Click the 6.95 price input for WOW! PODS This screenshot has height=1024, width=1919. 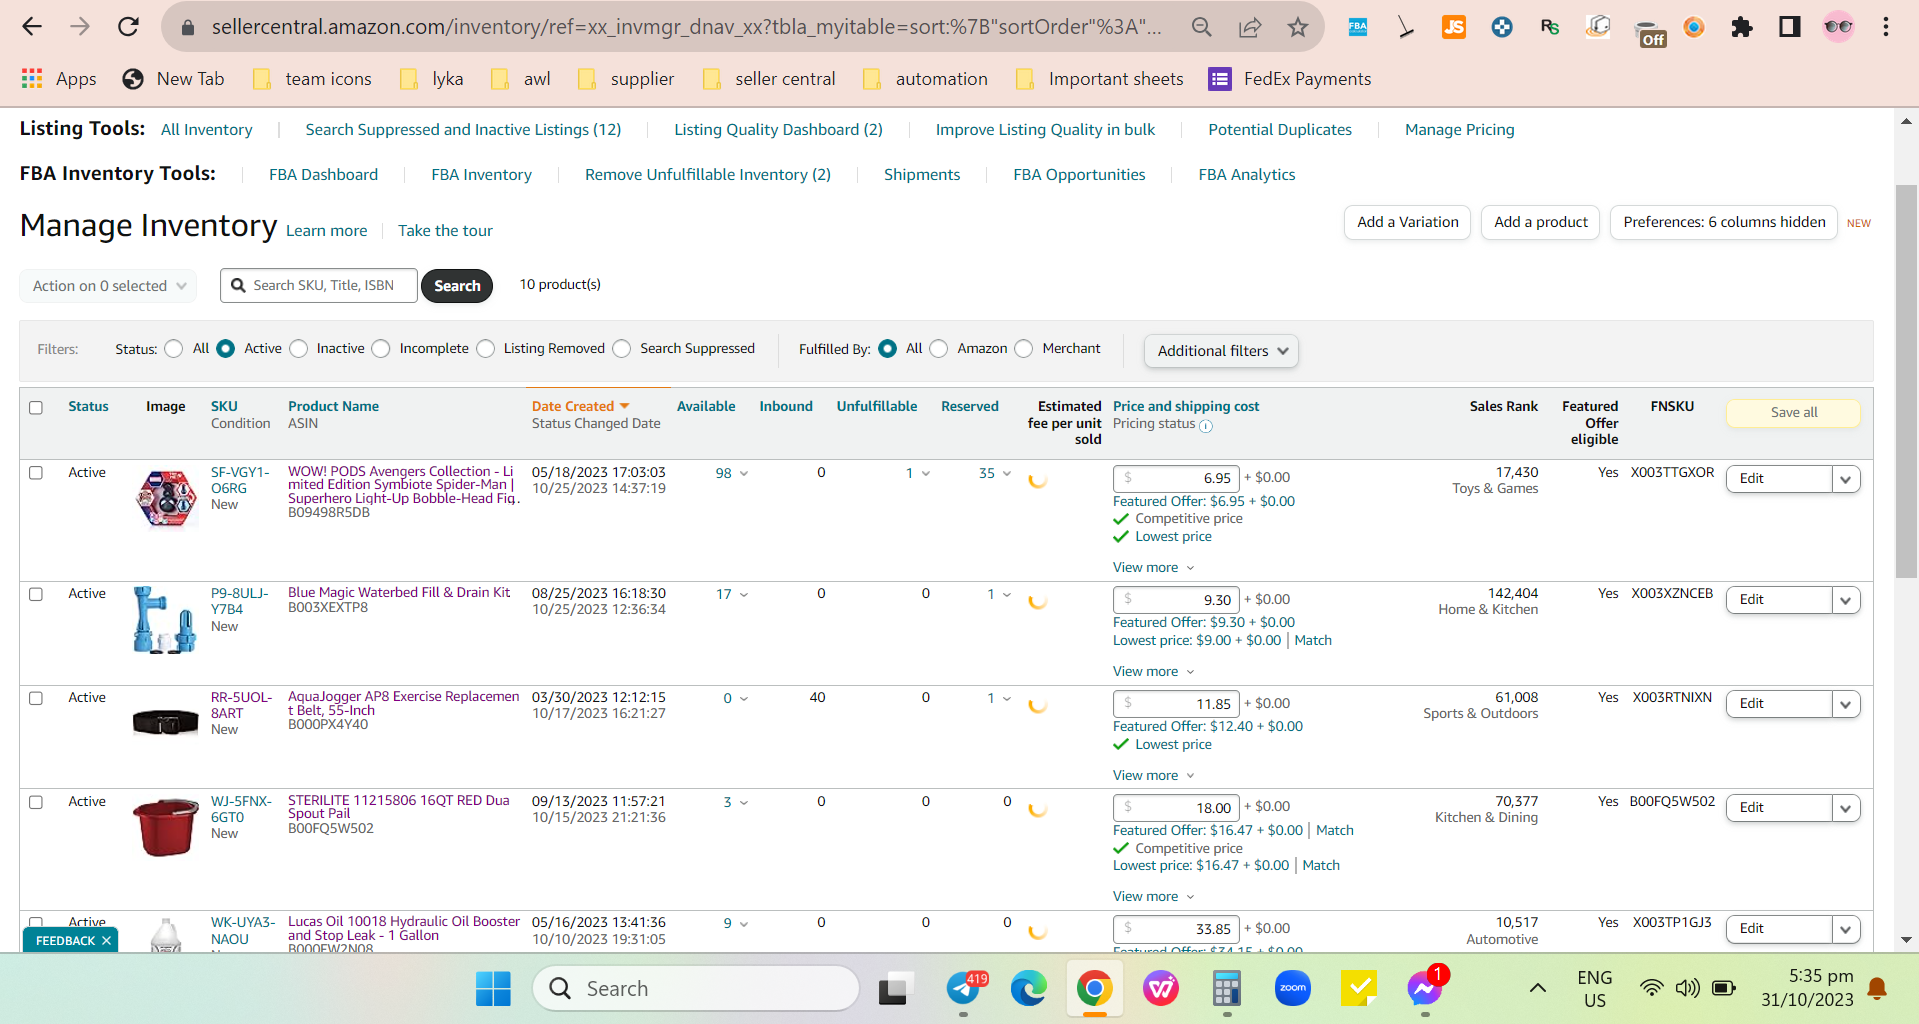1176,478
